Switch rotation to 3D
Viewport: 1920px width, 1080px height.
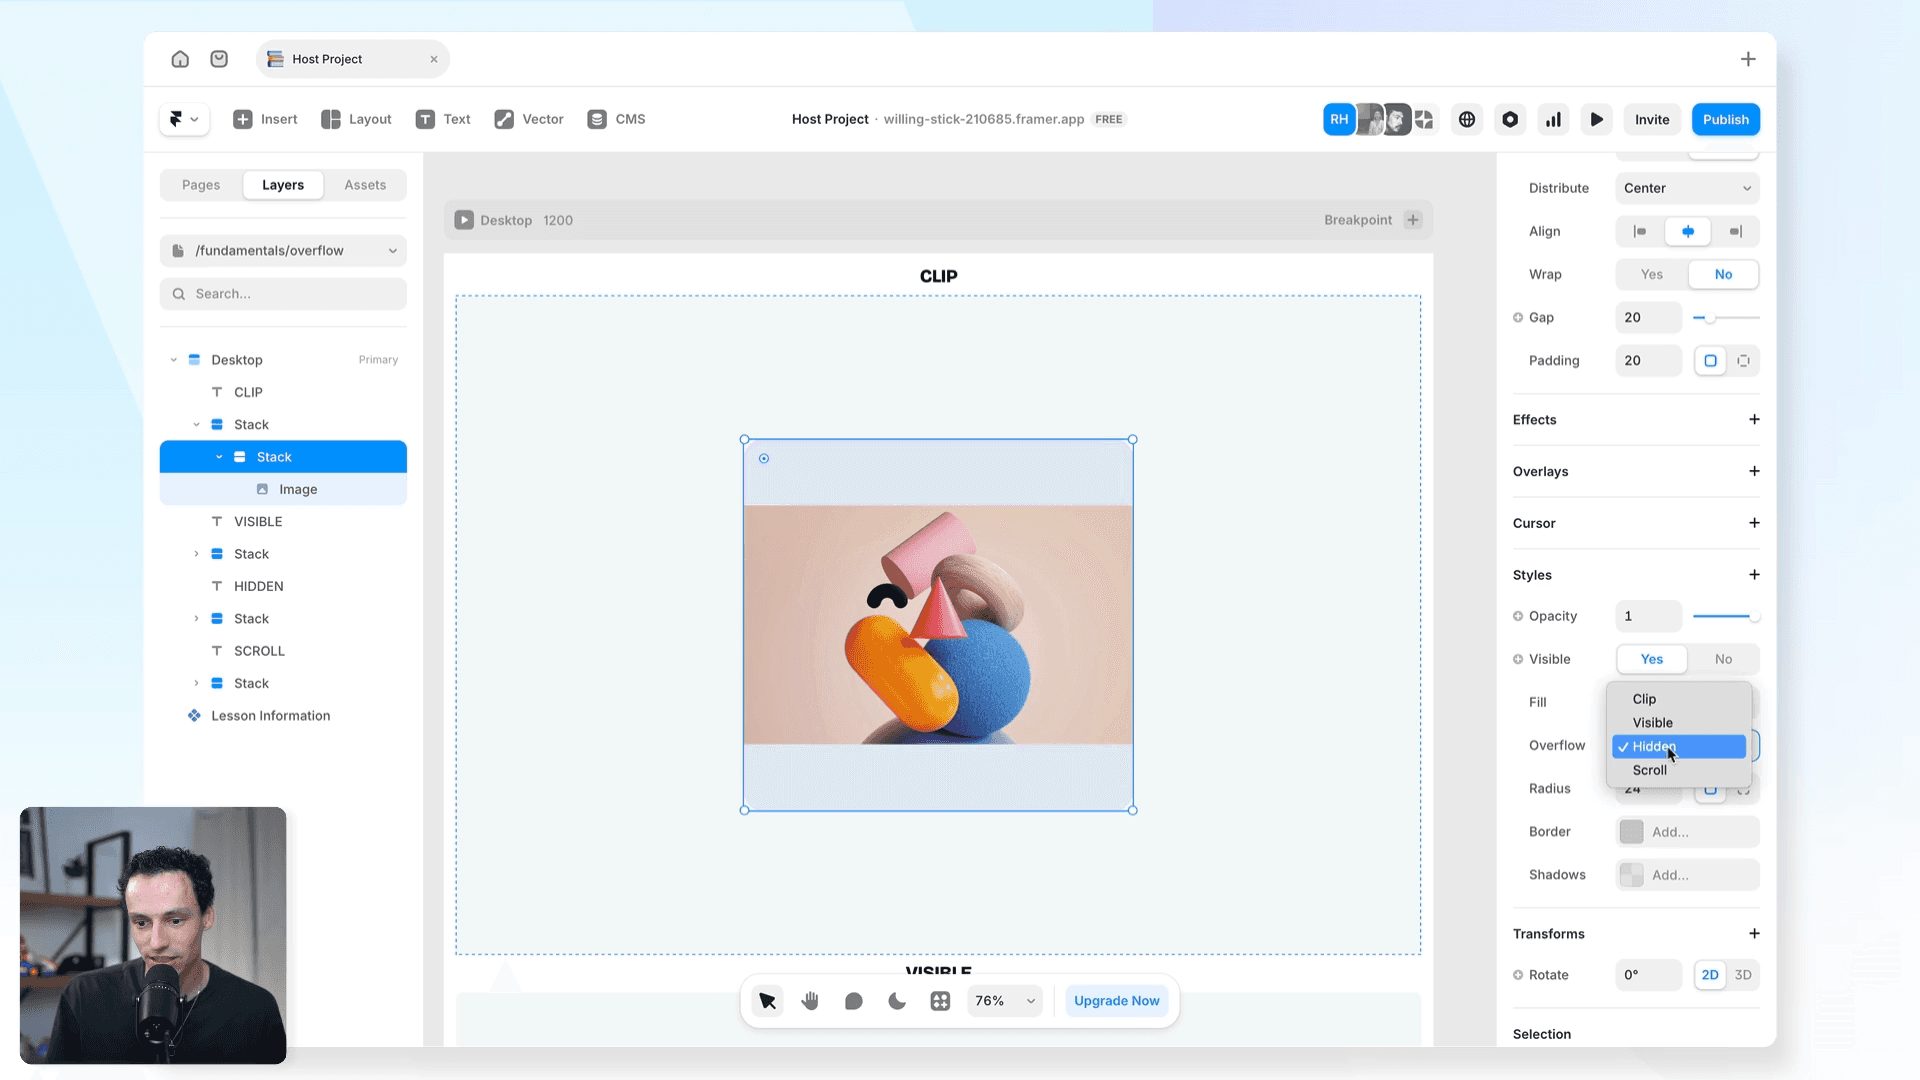1743,975
